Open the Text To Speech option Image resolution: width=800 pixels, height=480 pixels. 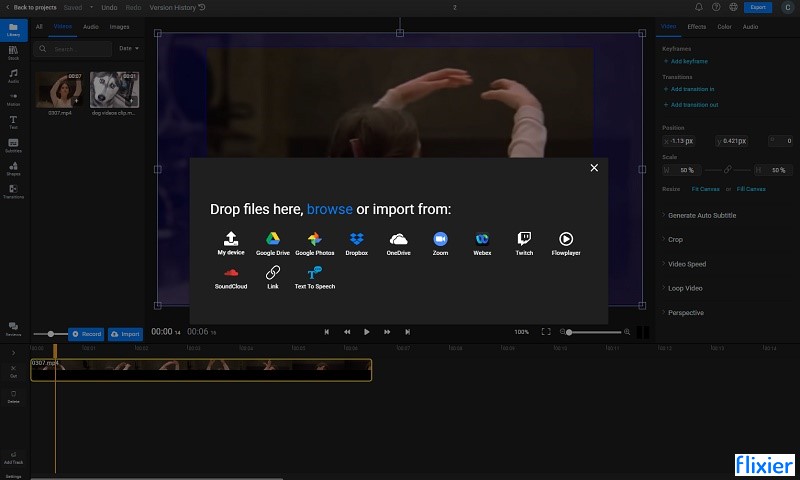point(314,277)
